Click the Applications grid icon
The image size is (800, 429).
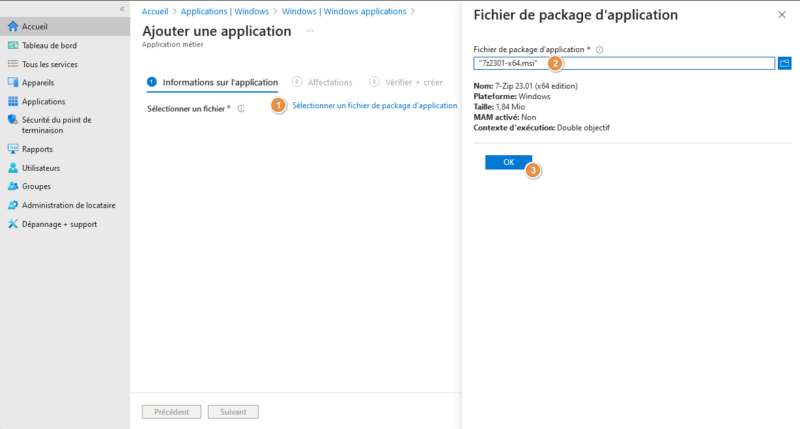(13, 101)
